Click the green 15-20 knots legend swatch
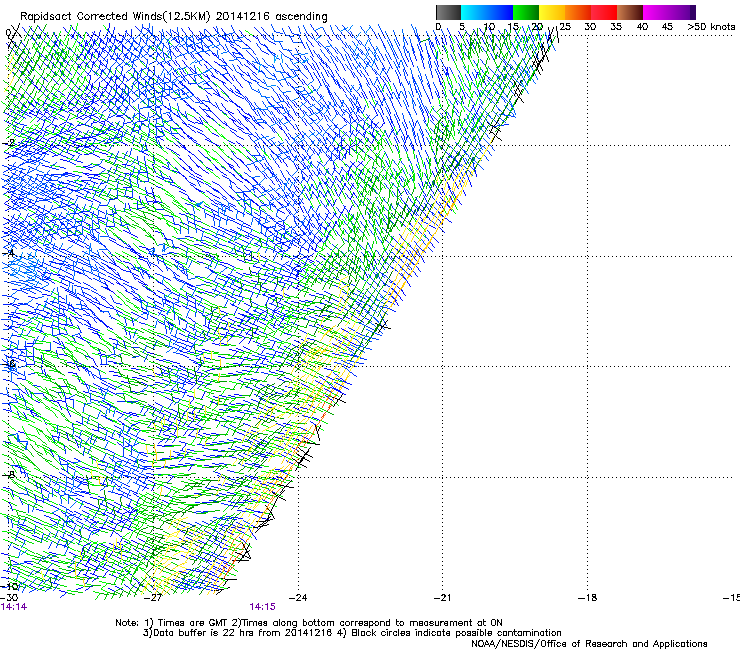 (x=526, y=12)
